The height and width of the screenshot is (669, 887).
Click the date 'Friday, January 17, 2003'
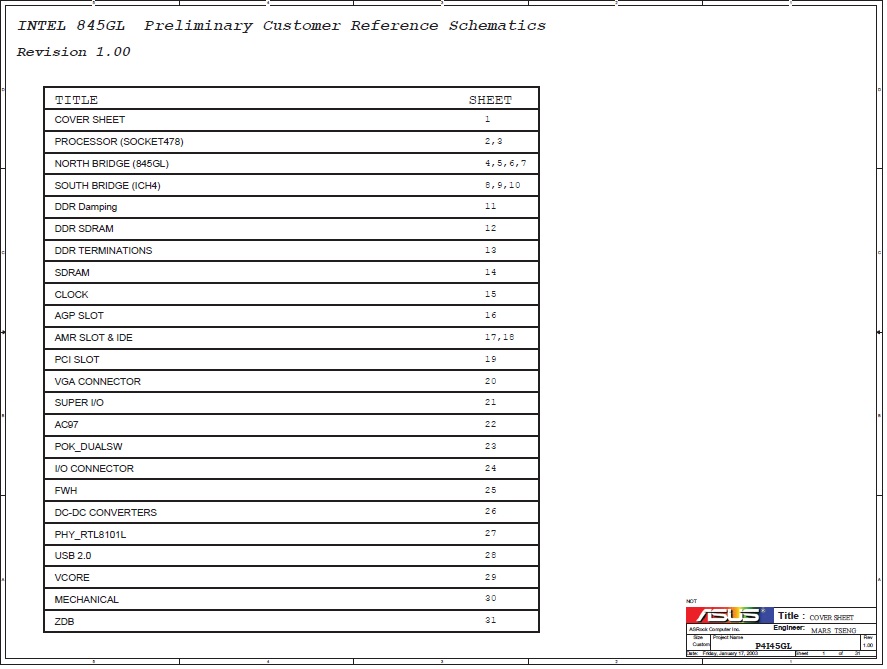[x=730, y=654]
